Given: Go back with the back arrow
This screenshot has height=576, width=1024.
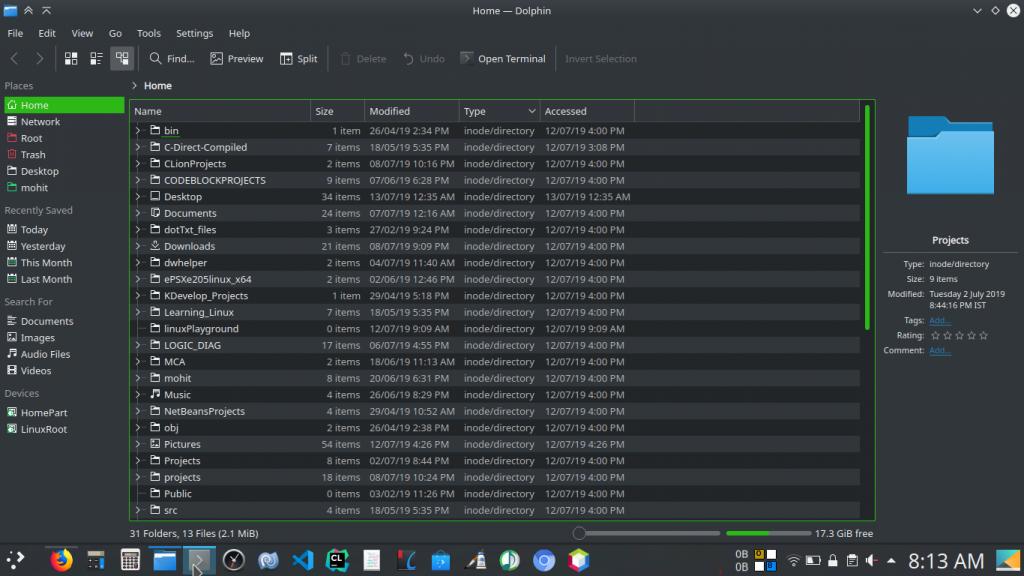Looking at the screenshot, I should [x=14, y=59].
